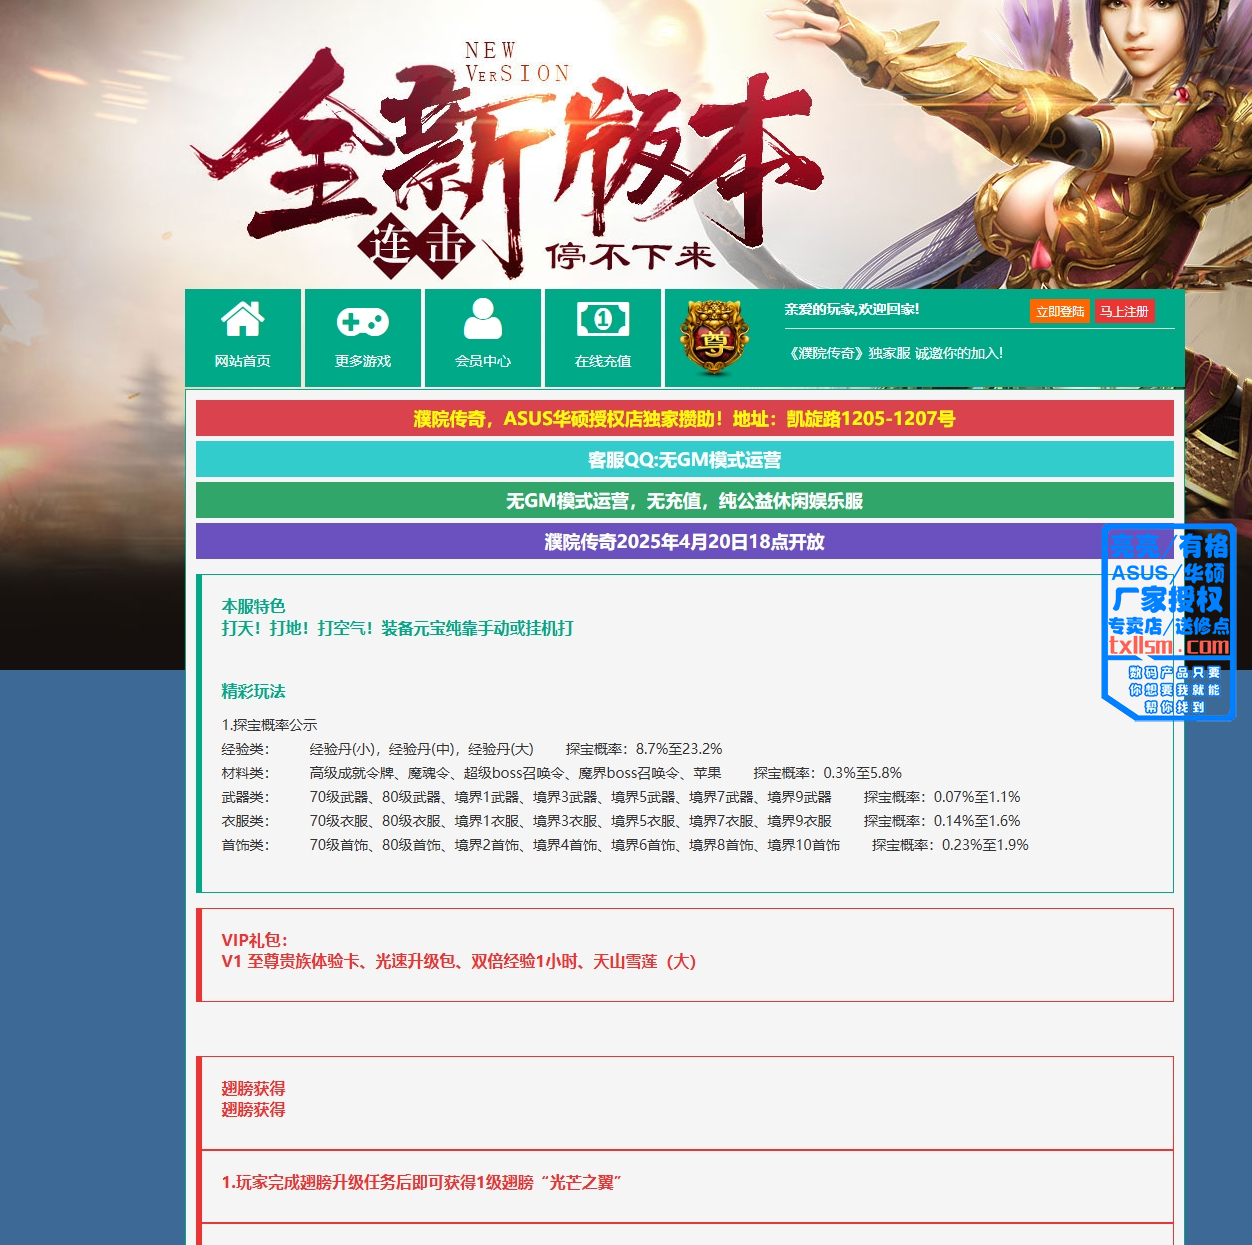1252x1245 pixels.
Task: Click the banknote icon for 在线充值
Action: tap(603, 320)
